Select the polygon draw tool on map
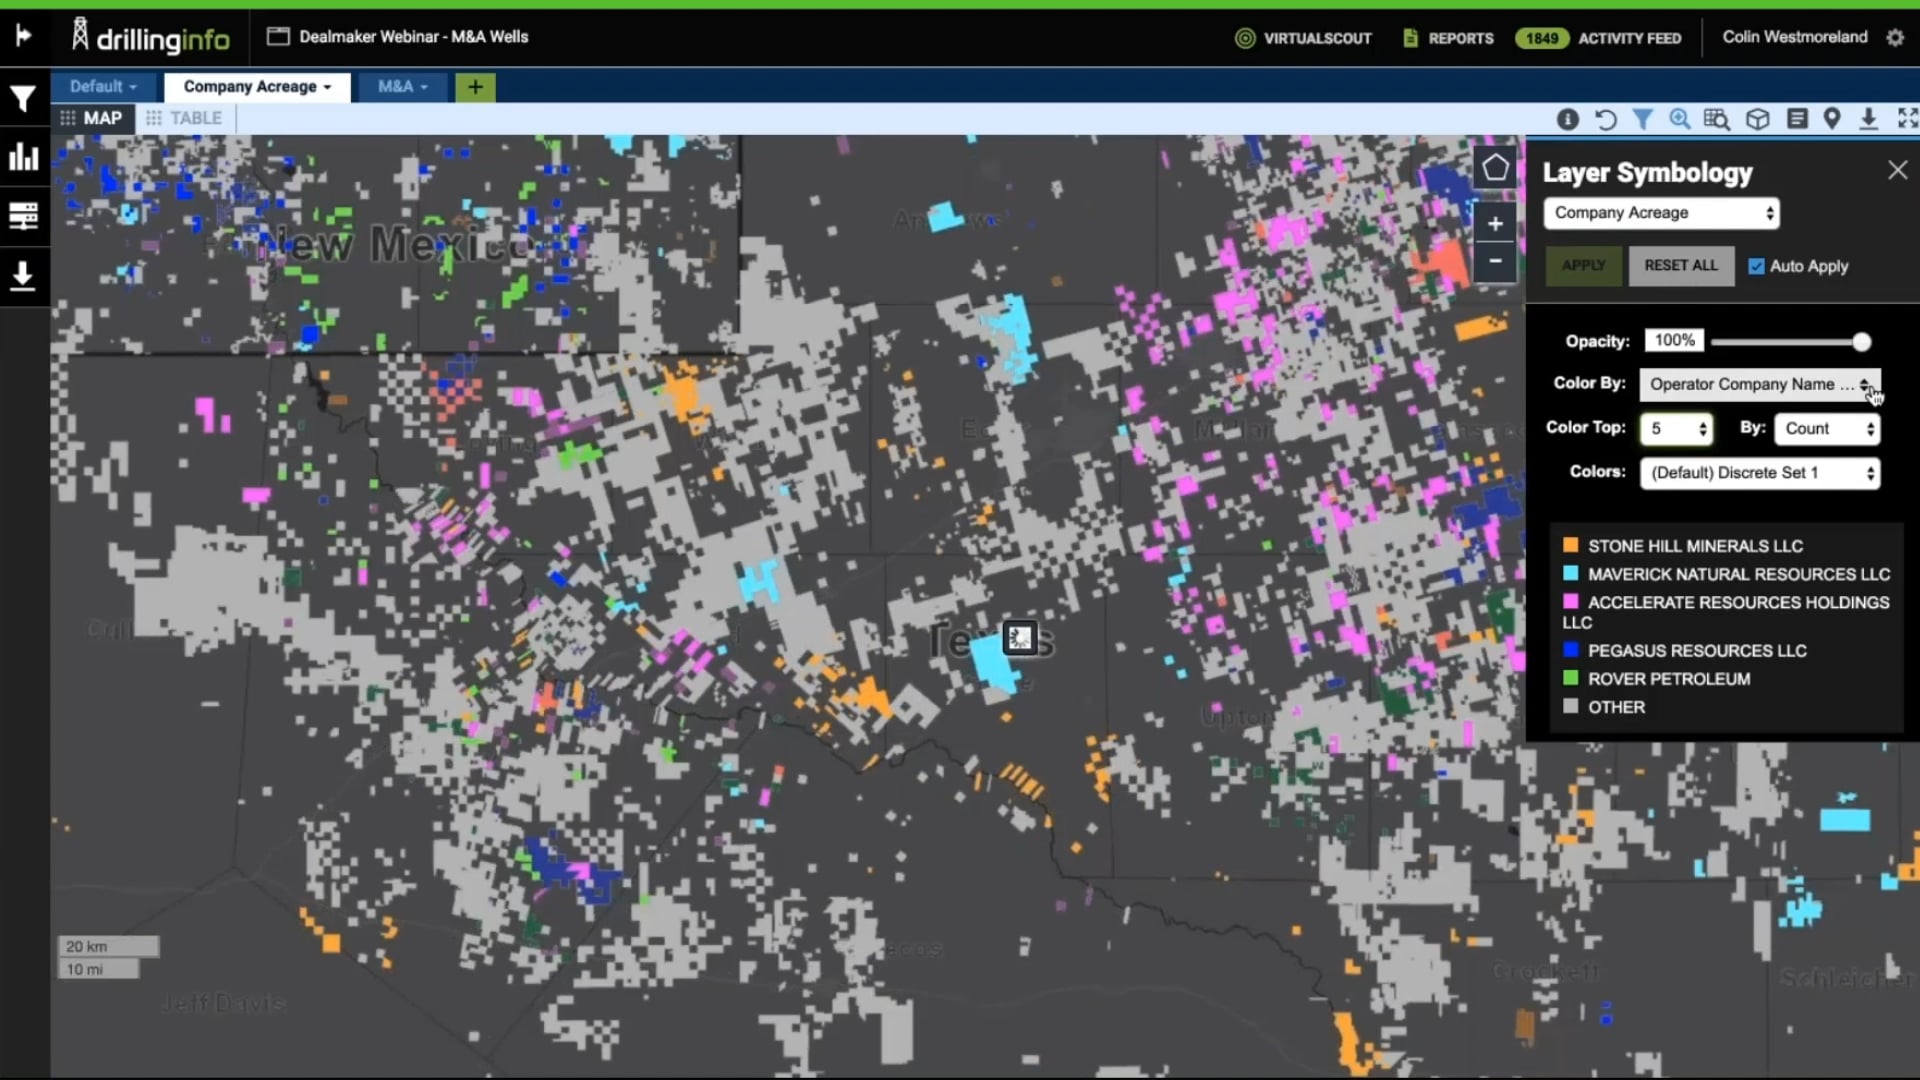The height and width of the screenshot is (1080, 1920). tap(1495, 168)
